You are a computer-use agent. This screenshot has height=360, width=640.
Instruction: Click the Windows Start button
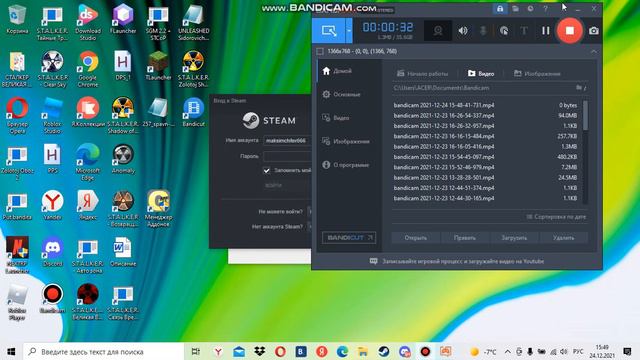point(11,351)
